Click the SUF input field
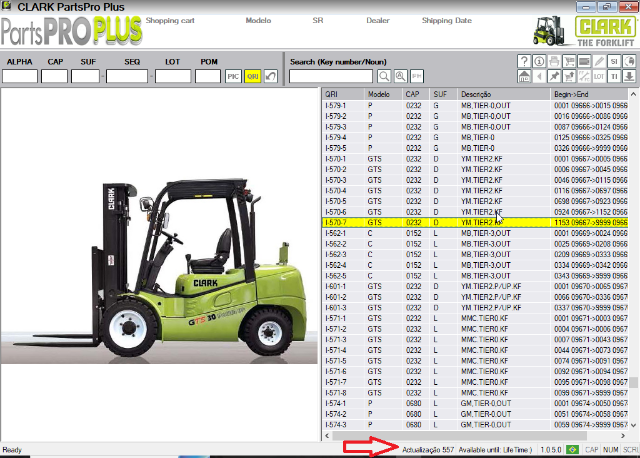Image resolution: width=640 pixels, height=458 pixels. [85, 76]
